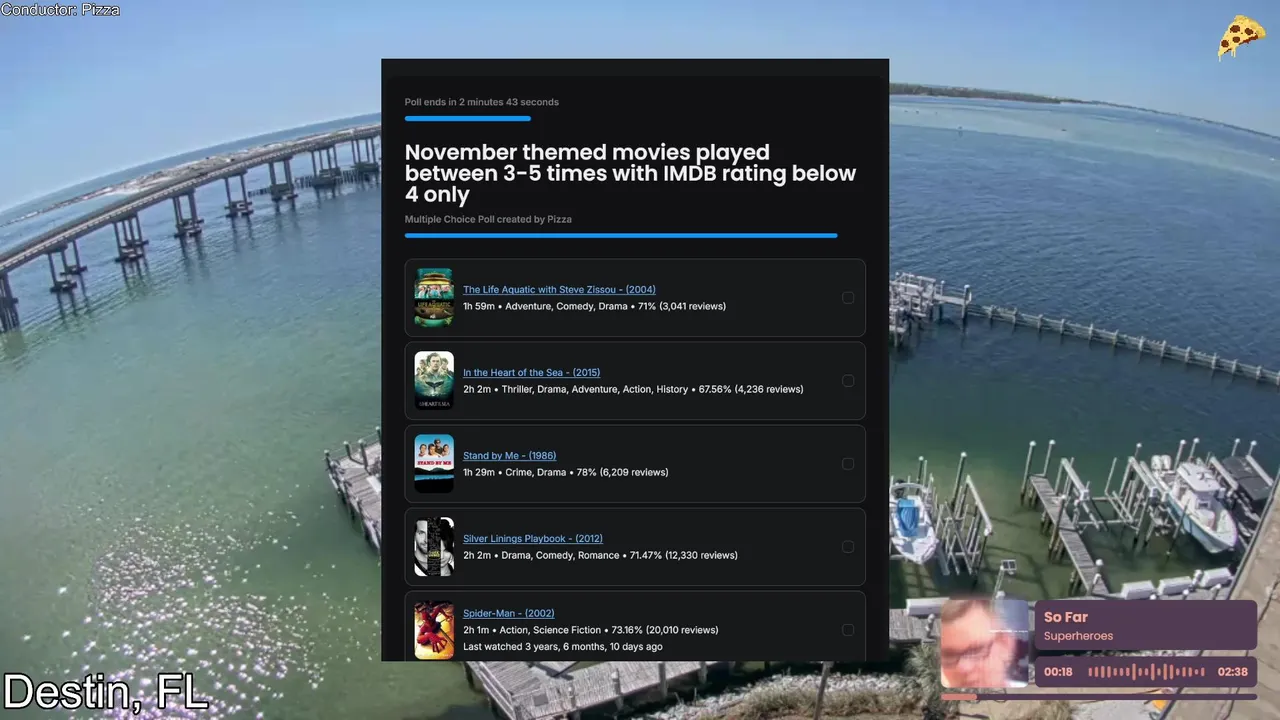Select the Silver Linings Playbook checkbox
The image size is (1280, 720).
(x=848, y=547)
